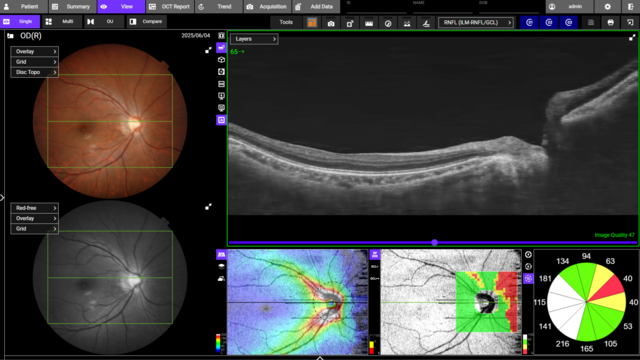The image size is (640, 360).
Task: Click the disc en-face view icon
Action: coord(221,72)
